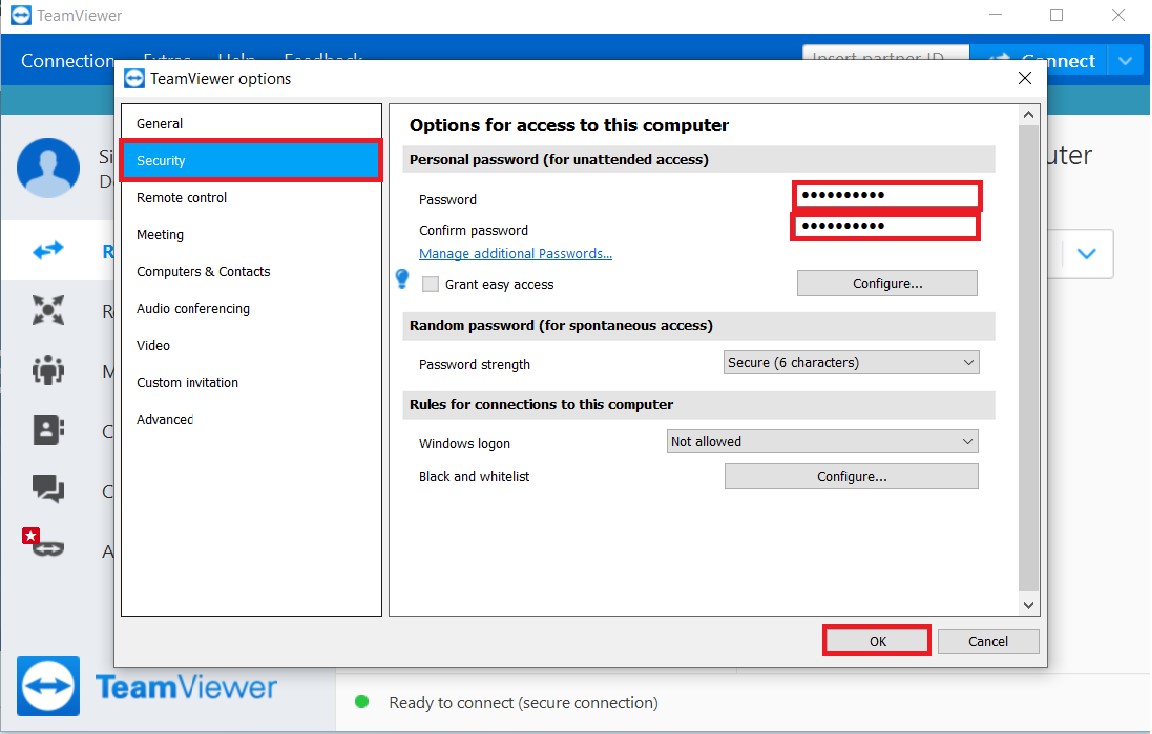Click the blue lightbulb hint icon
This screenshot has width=1152, height=734.
pos(402,279)
